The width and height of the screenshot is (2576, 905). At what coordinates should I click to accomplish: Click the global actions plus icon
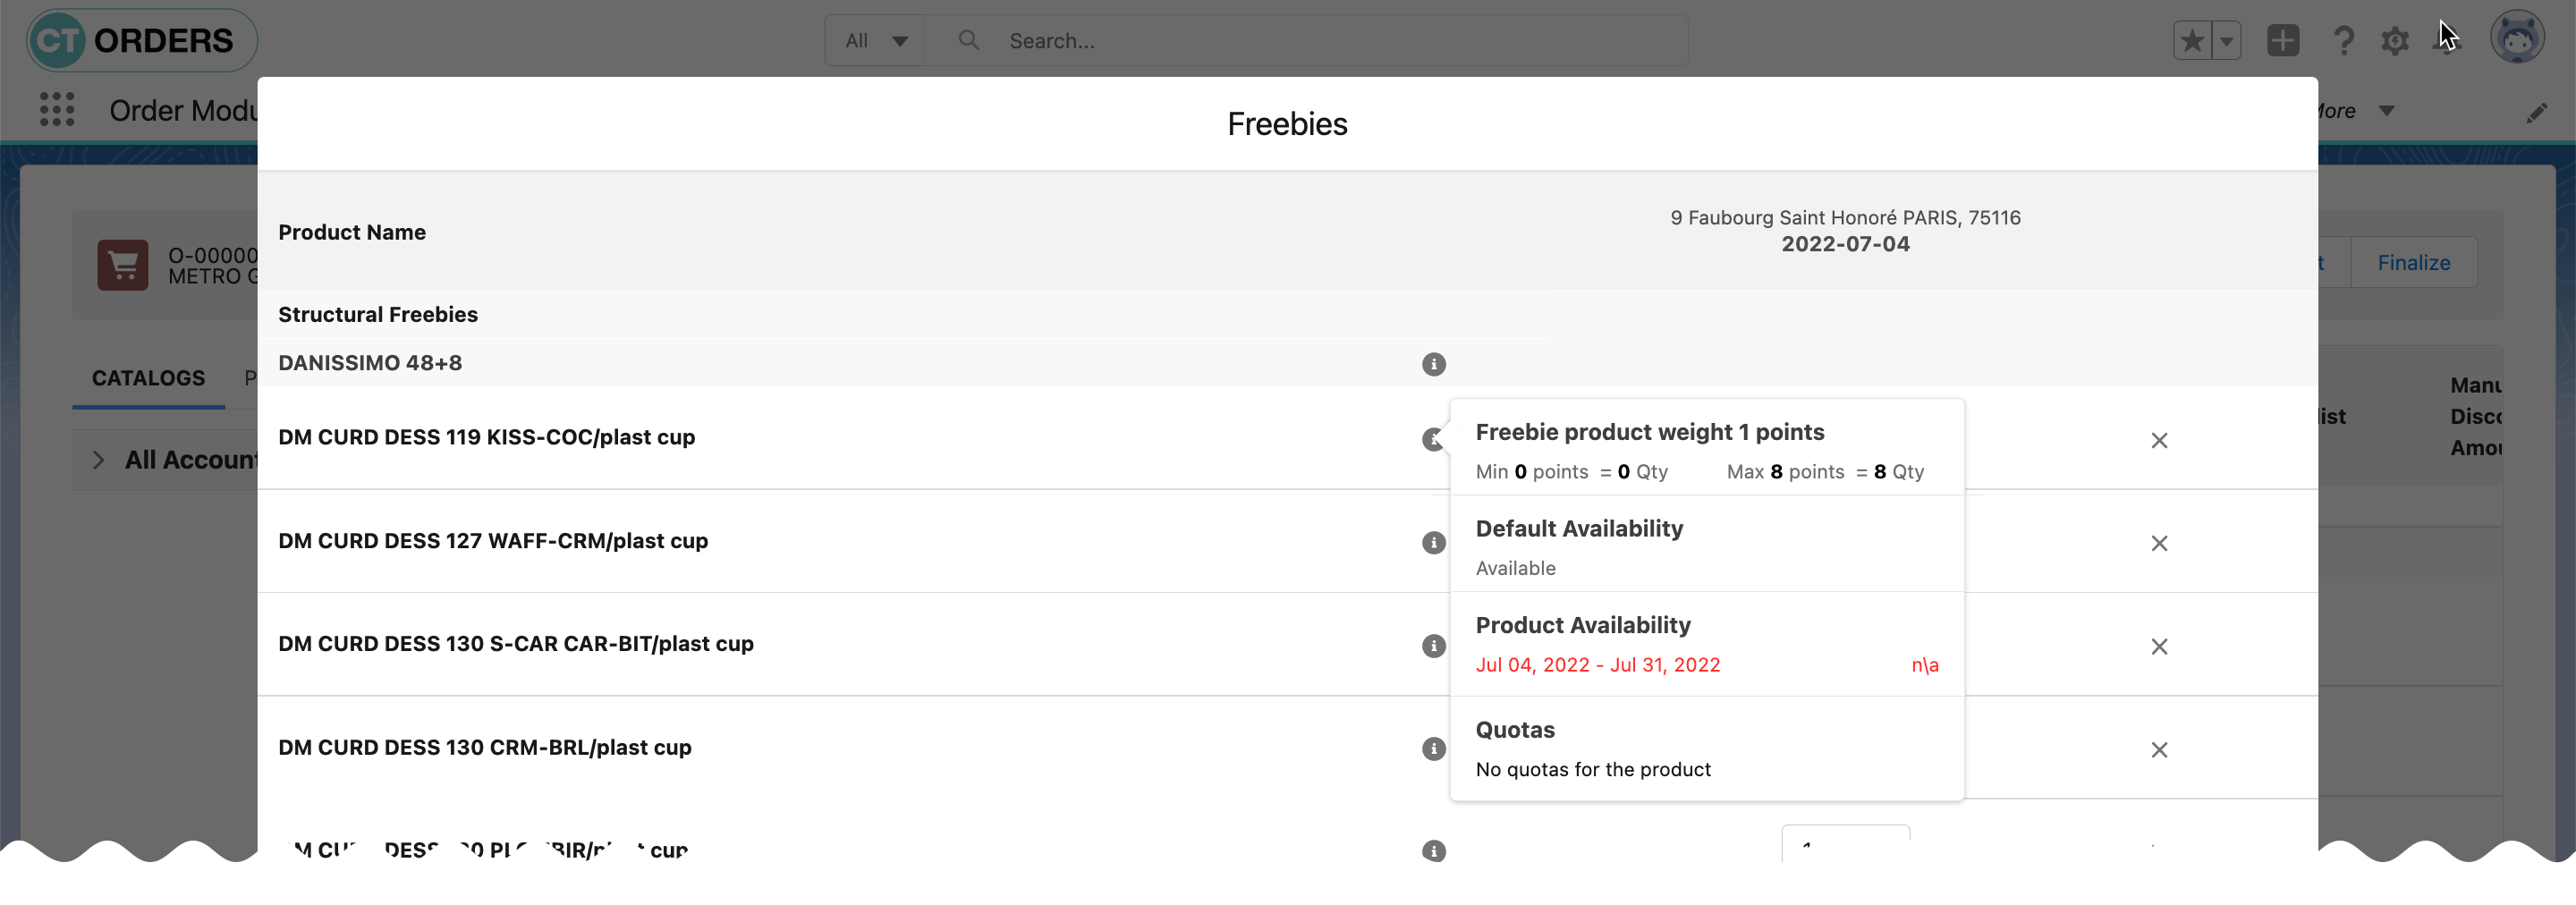point(2283,41)
